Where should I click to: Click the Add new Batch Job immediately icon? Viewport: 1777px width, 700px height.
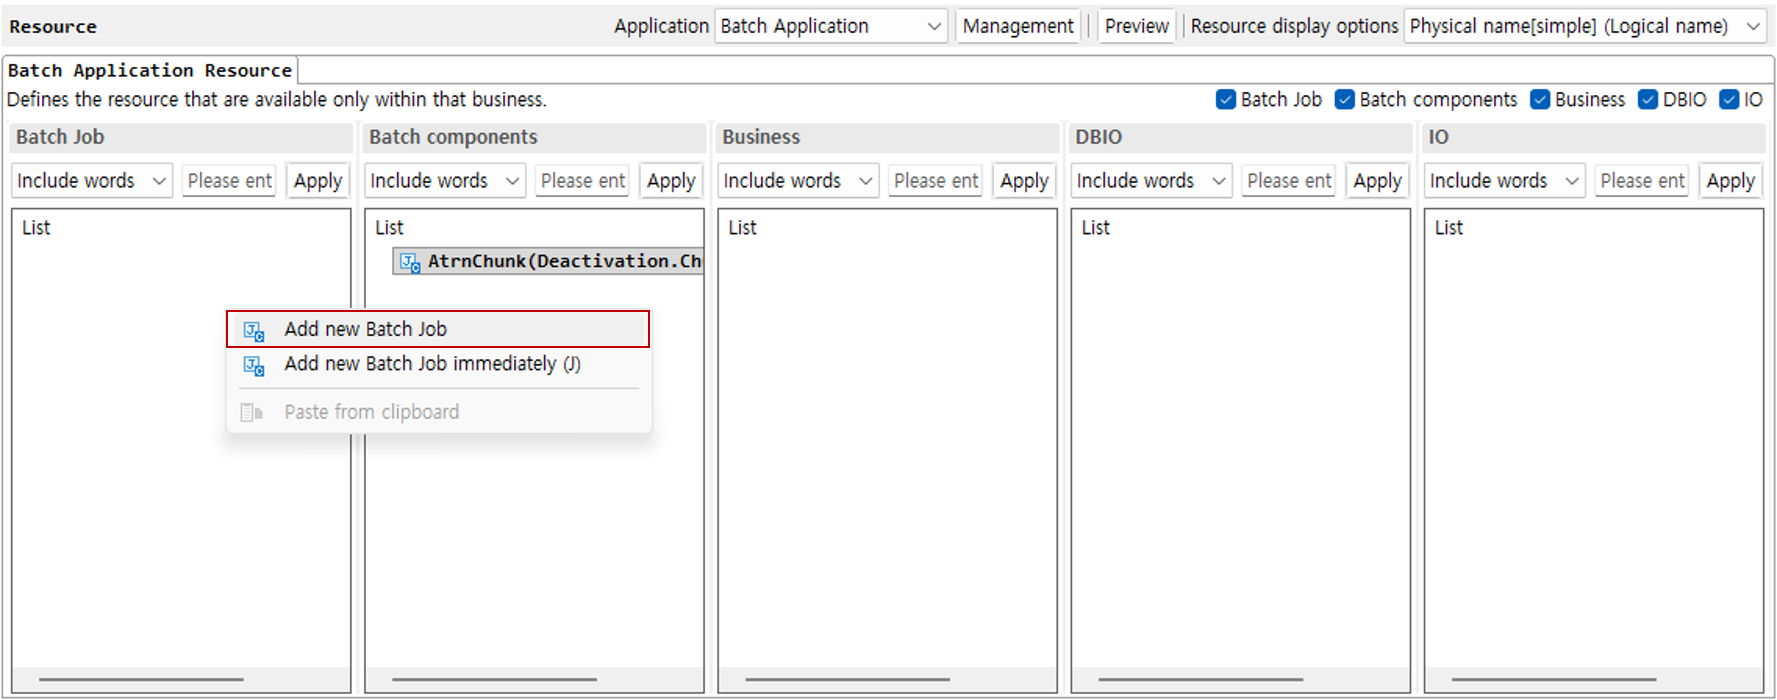coord(254,365)
